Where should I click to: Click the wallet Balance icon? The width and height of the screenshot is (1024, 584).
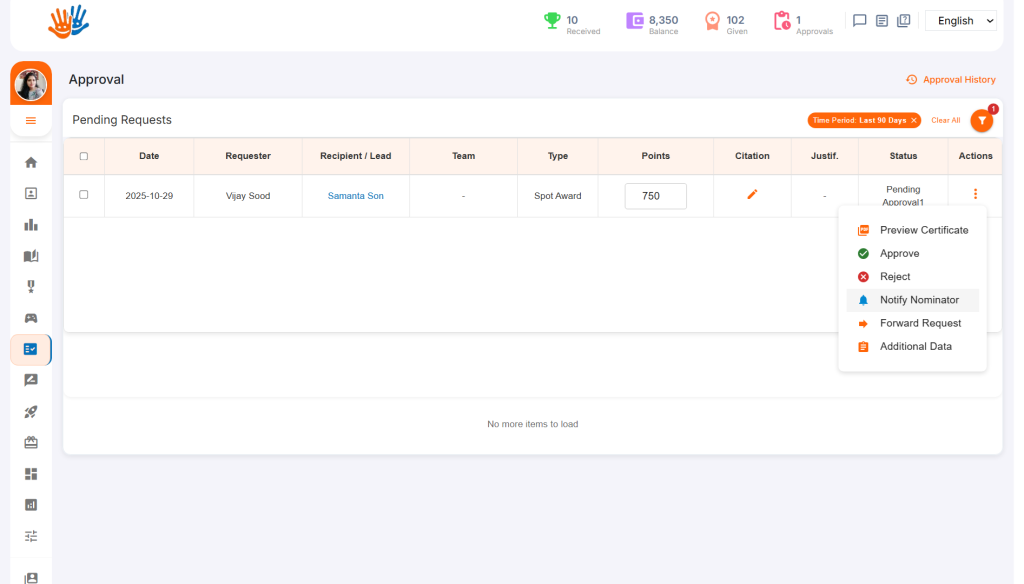click(635, 20)
